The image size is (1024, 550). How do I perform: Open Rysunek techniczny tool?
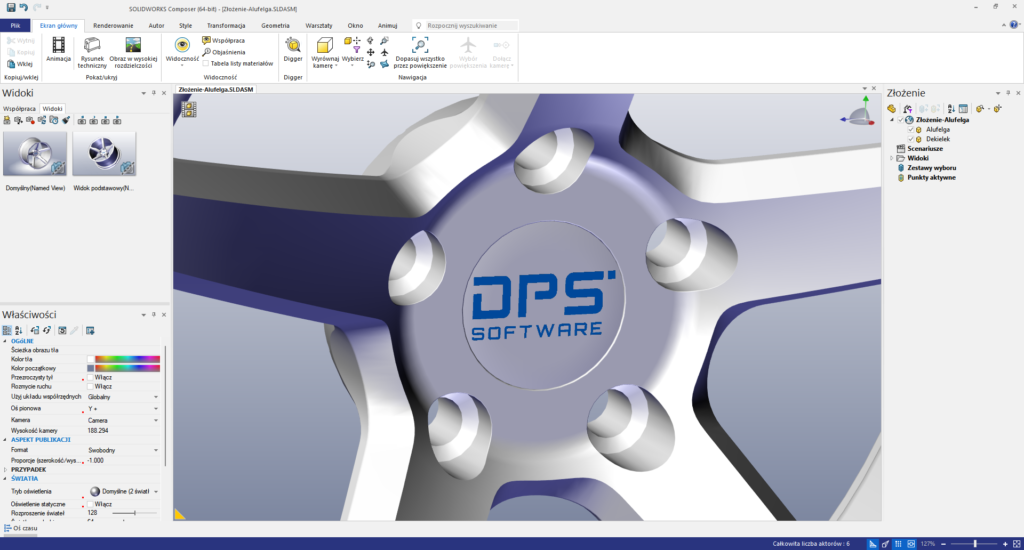coord(93,45)
